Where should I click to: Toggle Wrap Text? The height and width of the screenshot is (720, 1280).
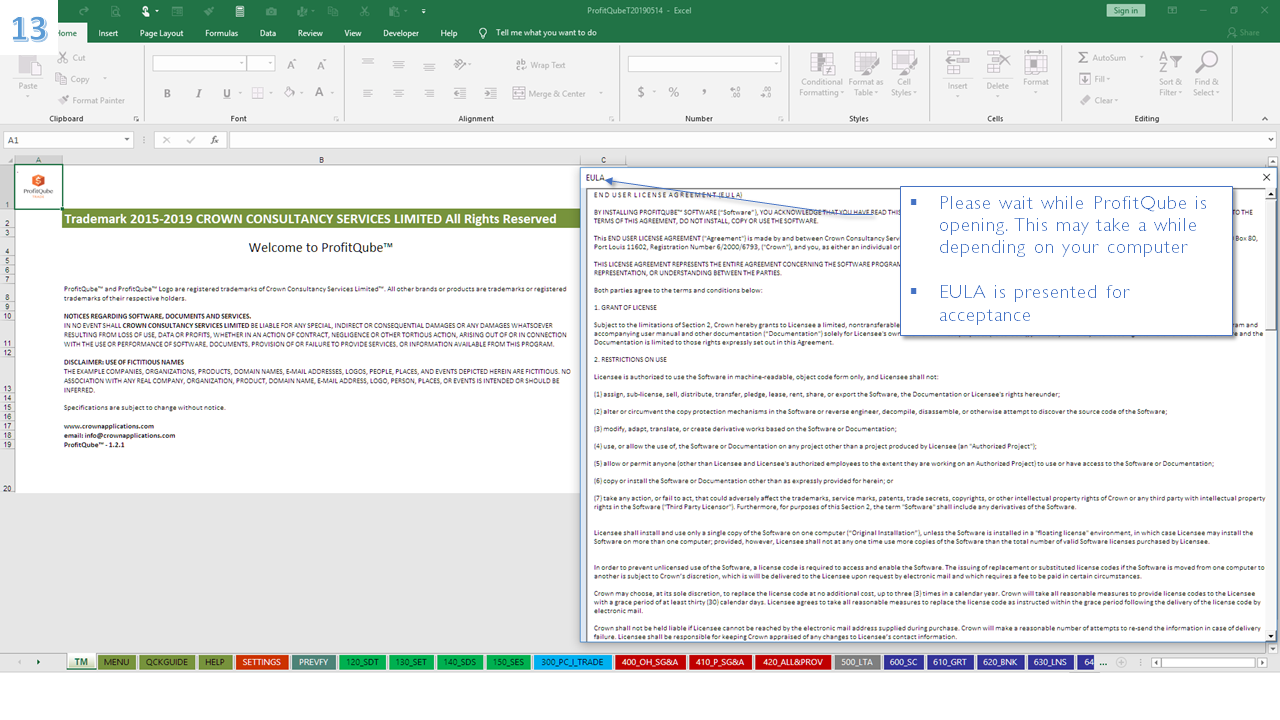click(540, 65)
